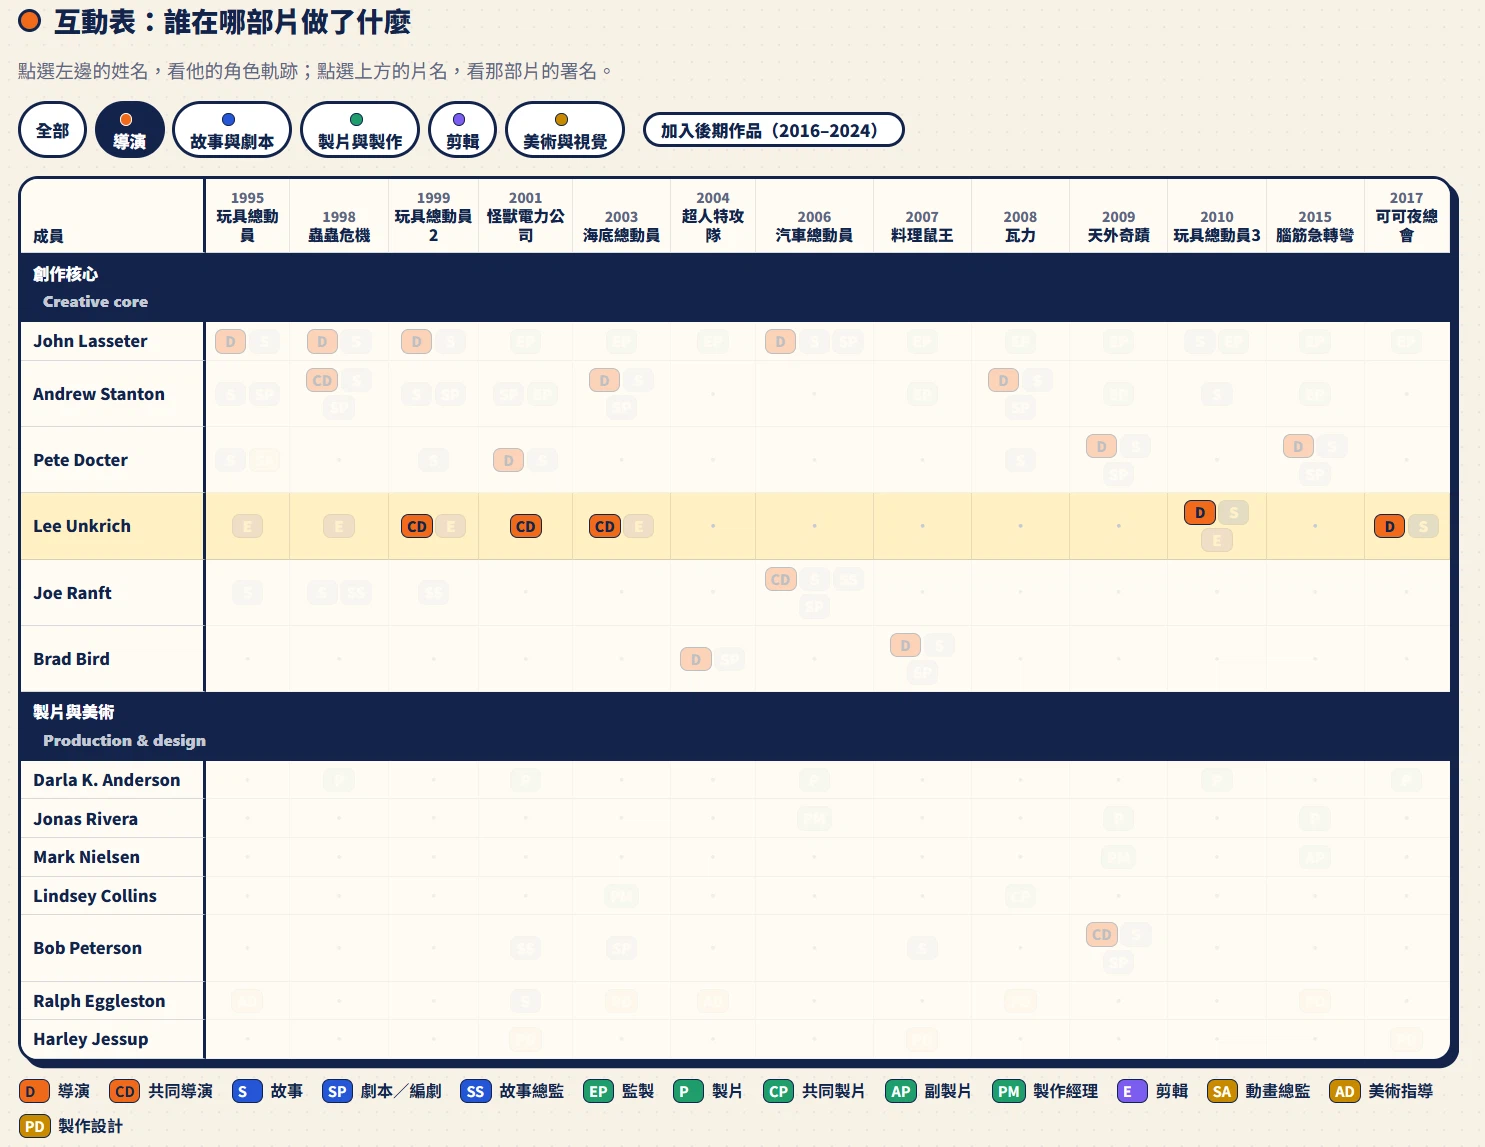Click the AP 副製片 legend badge
Screen dimensions: 1485x1147
[901, 1091]
